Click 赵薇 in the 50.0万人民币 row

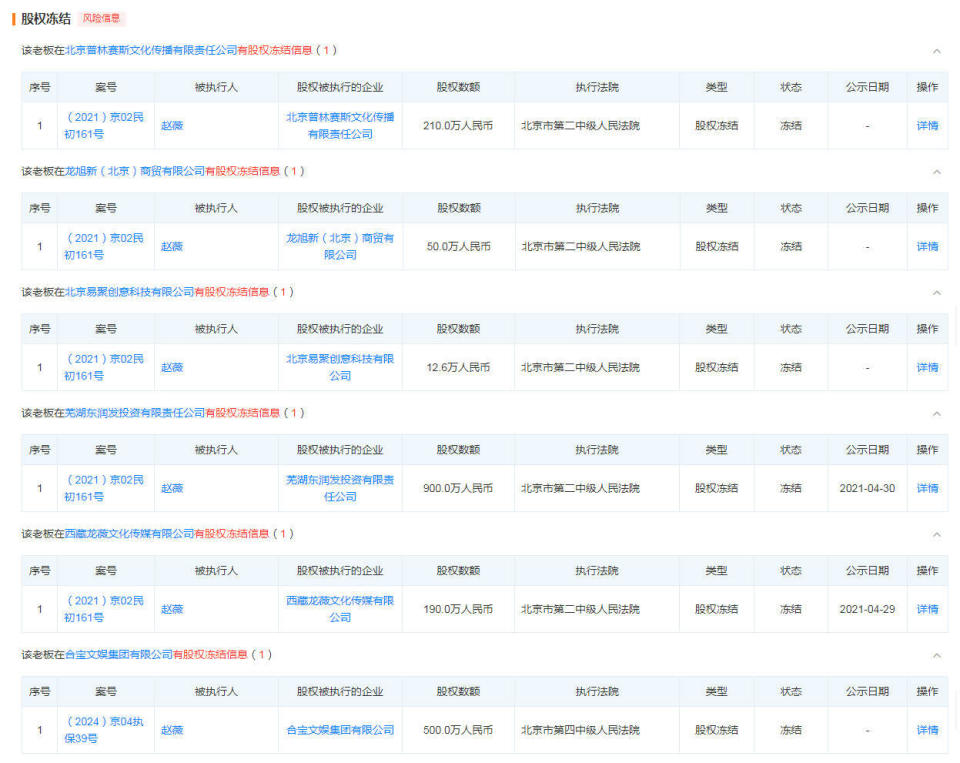tap(172, 246)
